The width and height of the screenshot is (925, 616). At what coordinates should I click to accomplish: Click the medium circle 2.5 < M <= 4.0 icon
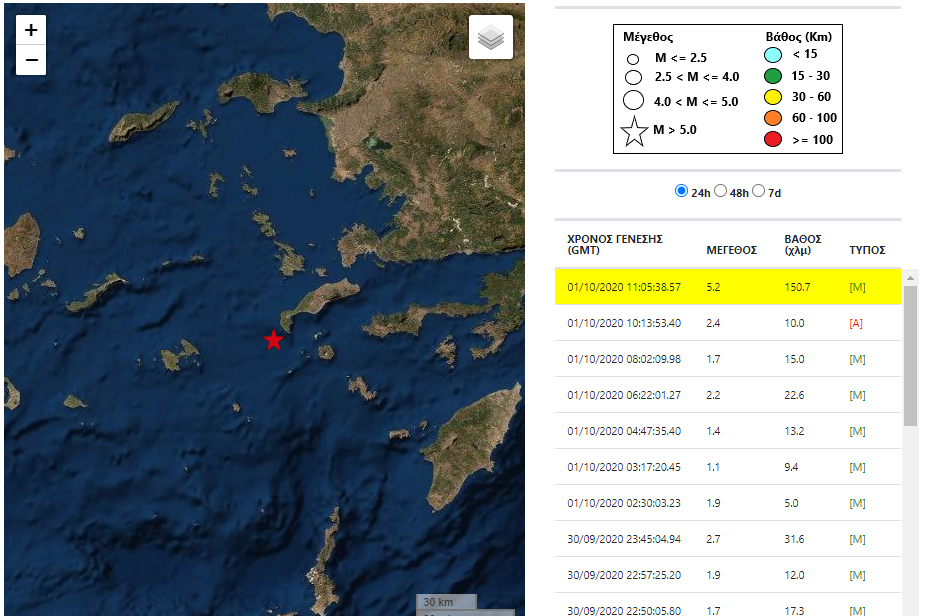click(633, 77)
